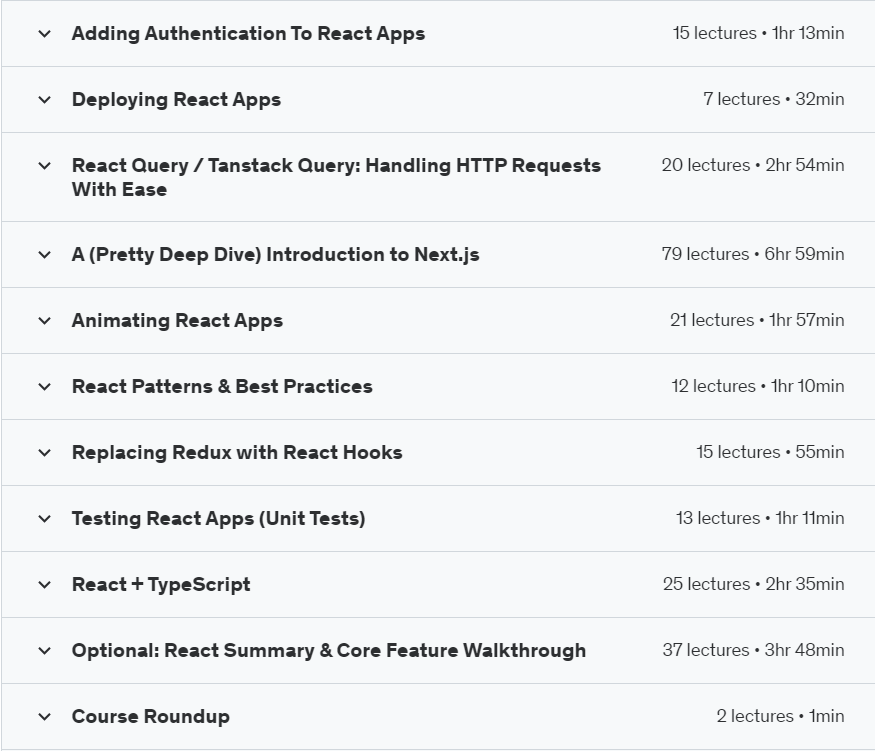Click the React Patterns & Best Practices chevron
This screenshot has height=751, width=875.
pos(44,387)
